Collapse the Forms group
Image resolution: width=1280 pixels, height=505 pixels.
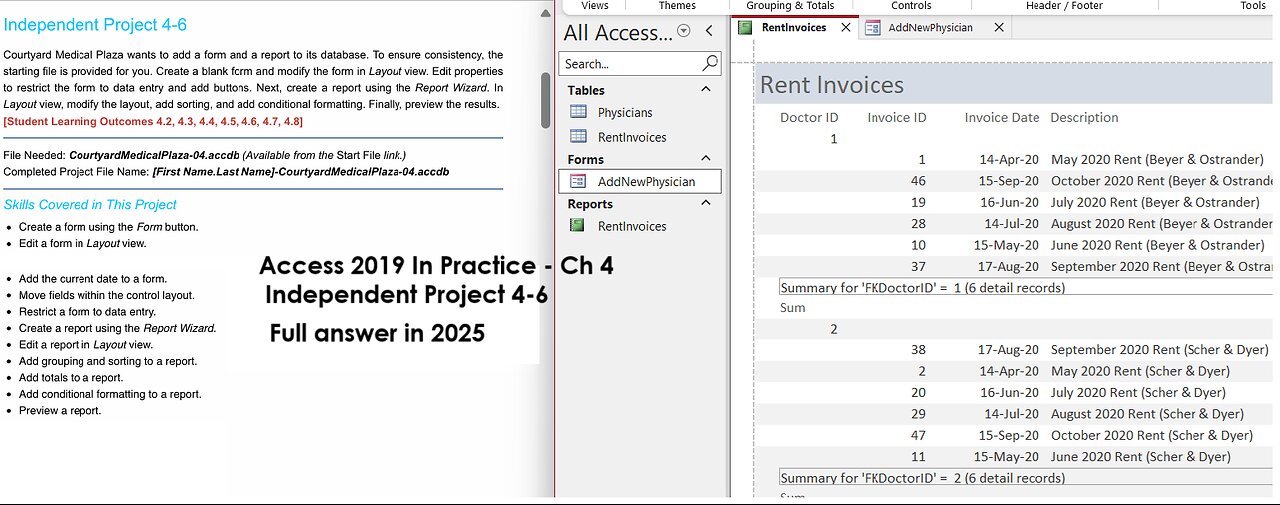tap(706, 158)
